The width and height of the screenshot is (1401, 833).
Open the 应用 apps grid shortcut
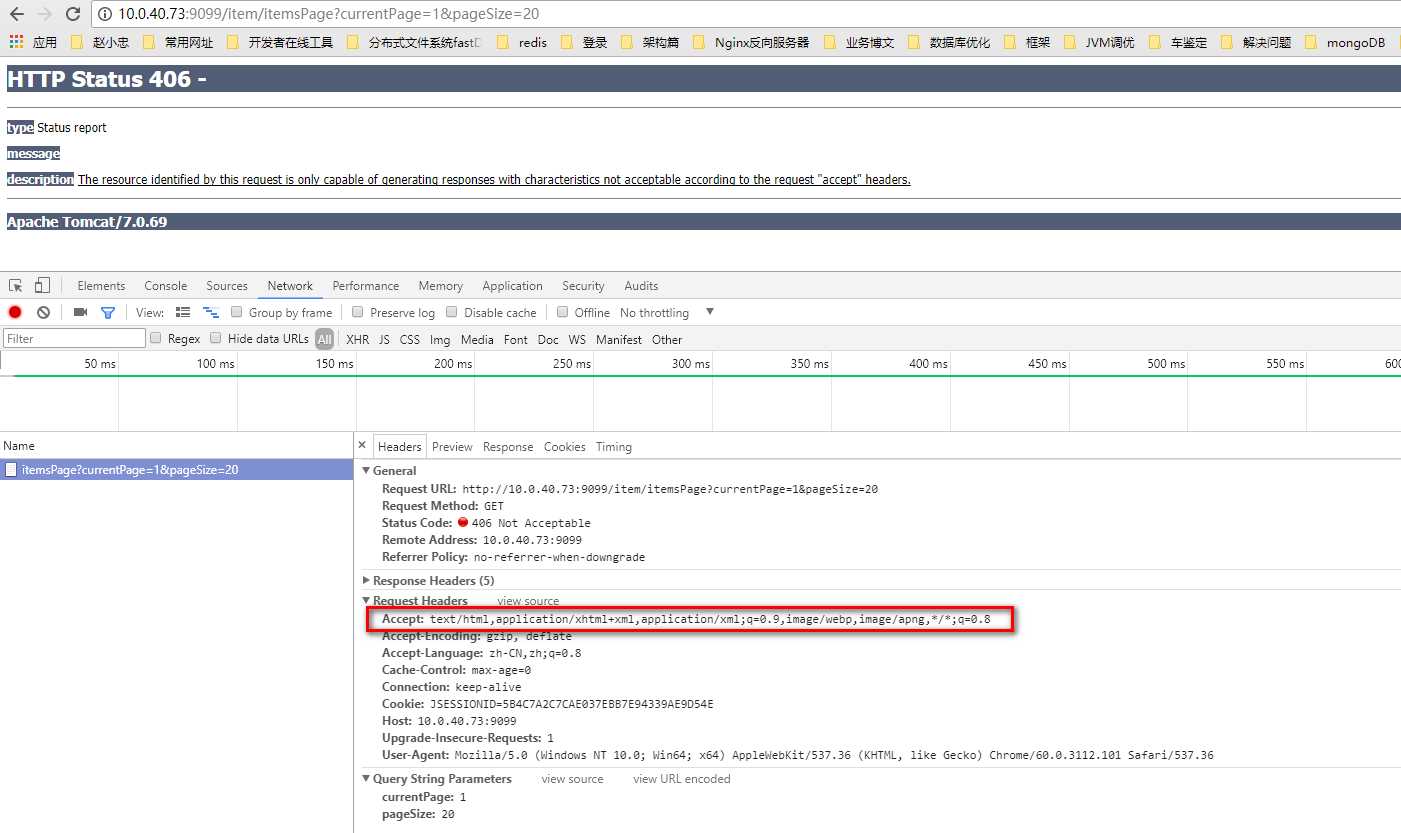click(33, 42)
